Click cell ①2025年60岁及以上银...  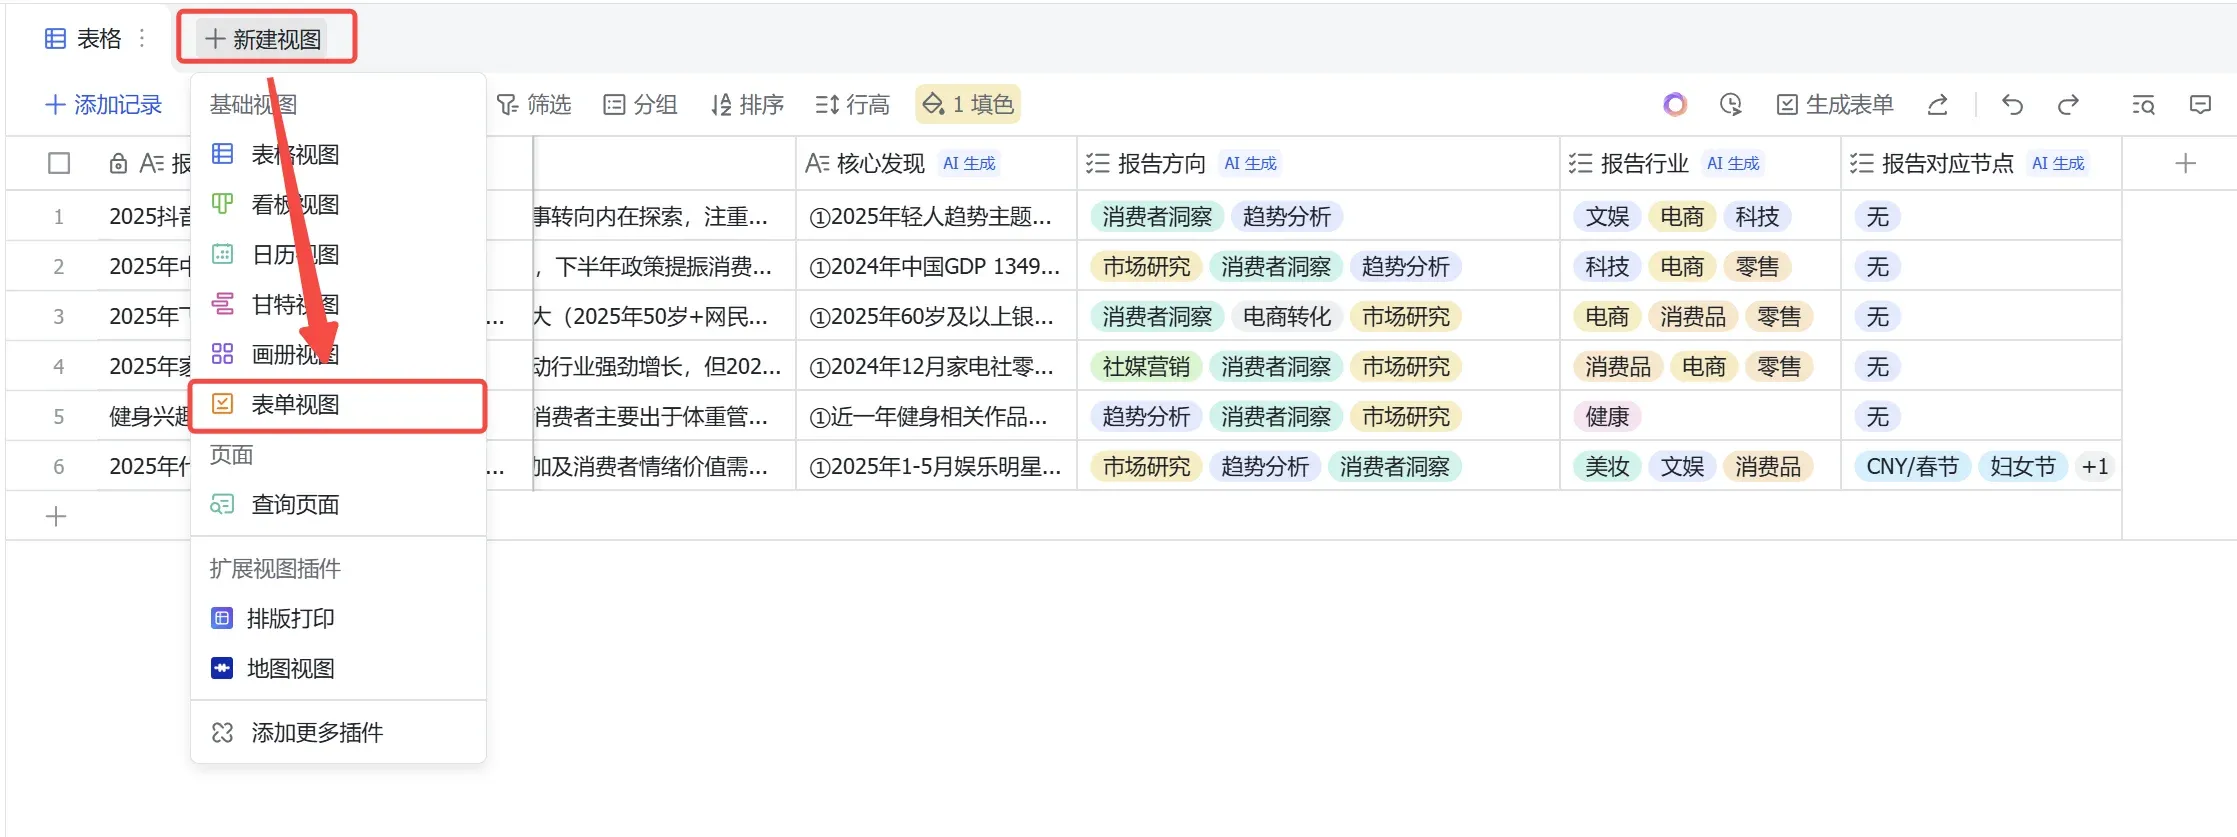point(936,316)
